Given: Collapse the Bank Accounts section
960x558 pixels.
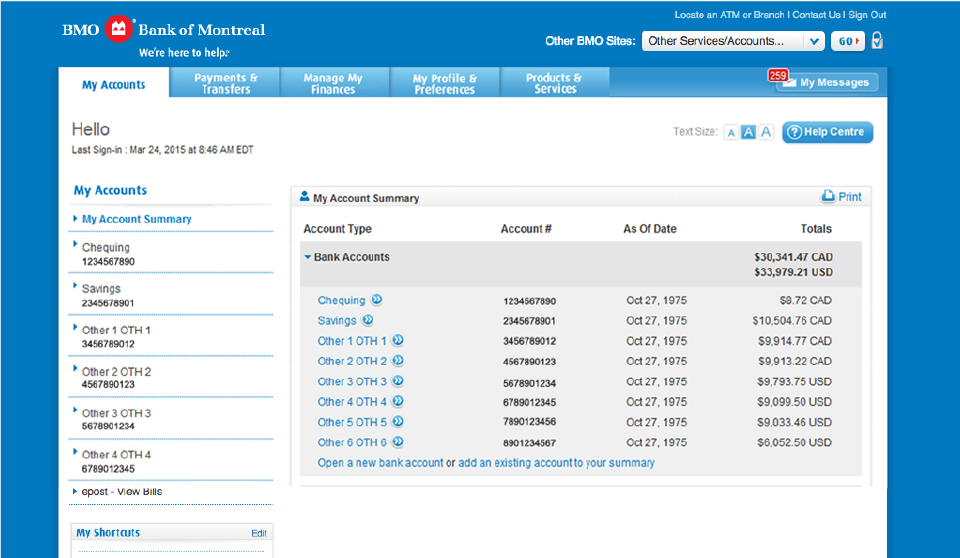Looking at the screenshot, I should click(308, 258).
